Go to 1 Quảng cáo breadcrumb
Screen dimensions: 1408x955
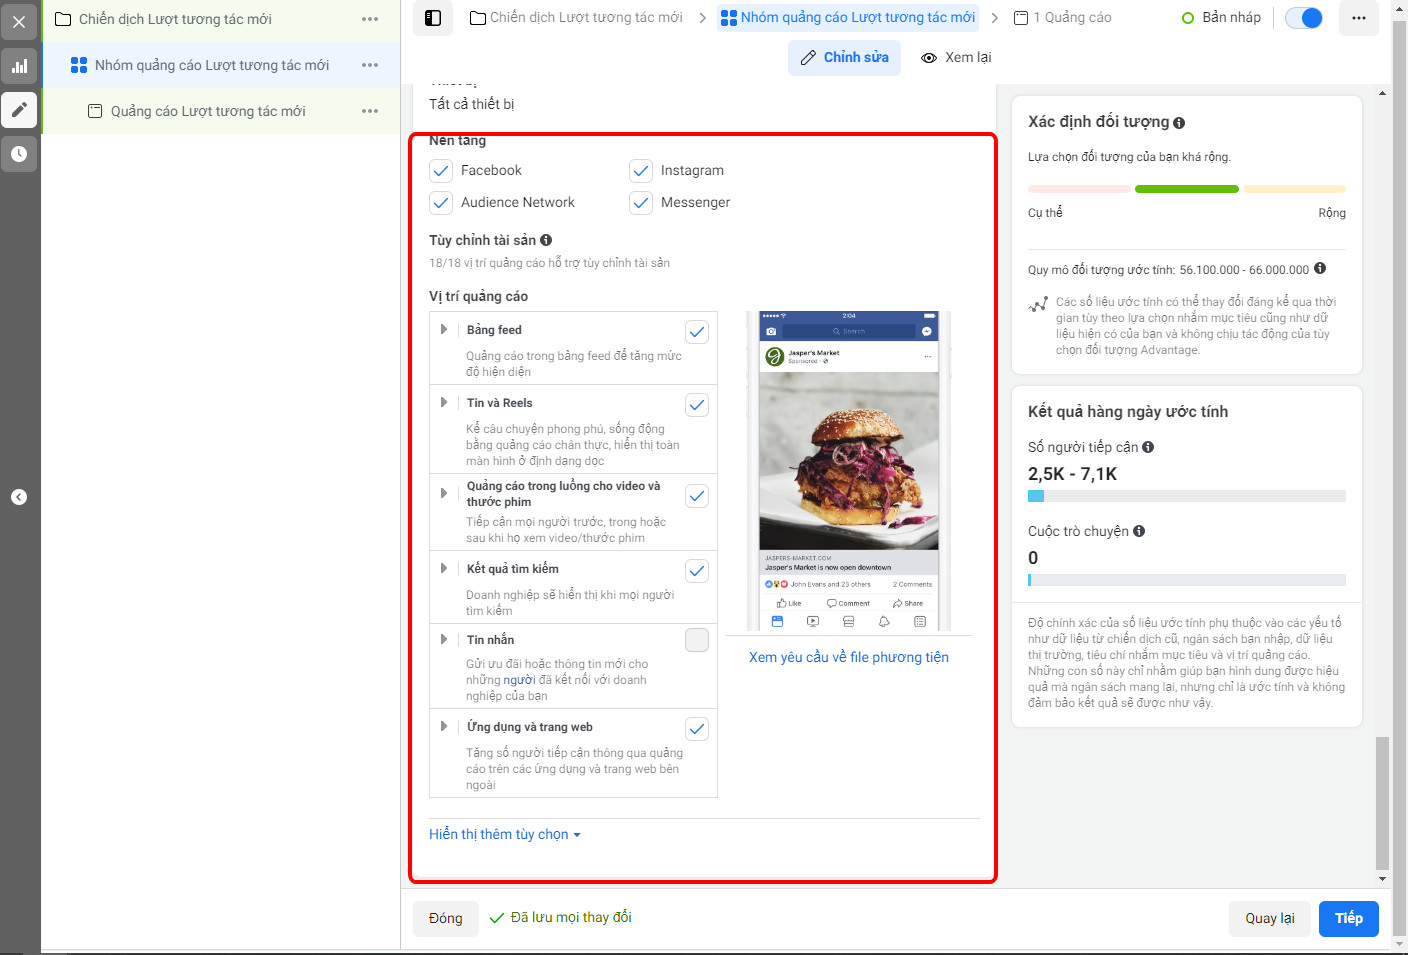[x=1062, y=18]
